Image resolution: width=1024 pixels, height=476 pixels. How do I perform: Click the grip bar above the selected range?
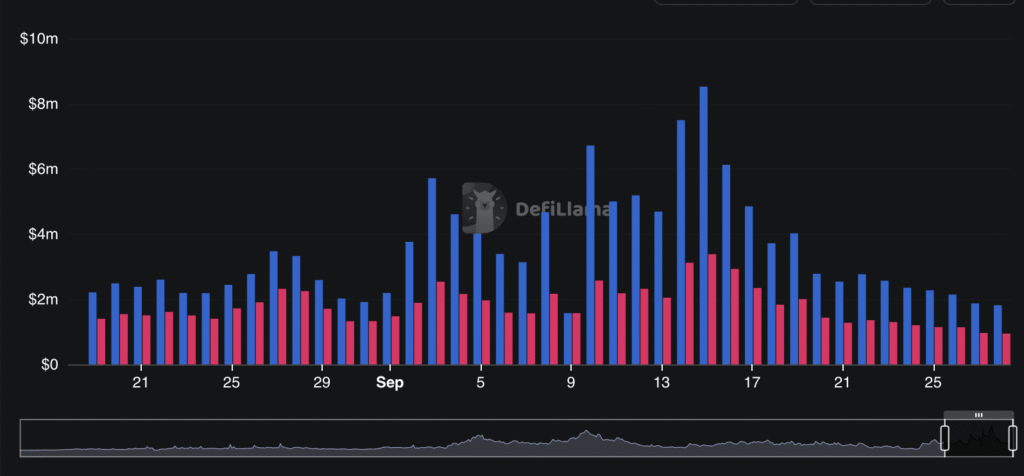(979, 414)
